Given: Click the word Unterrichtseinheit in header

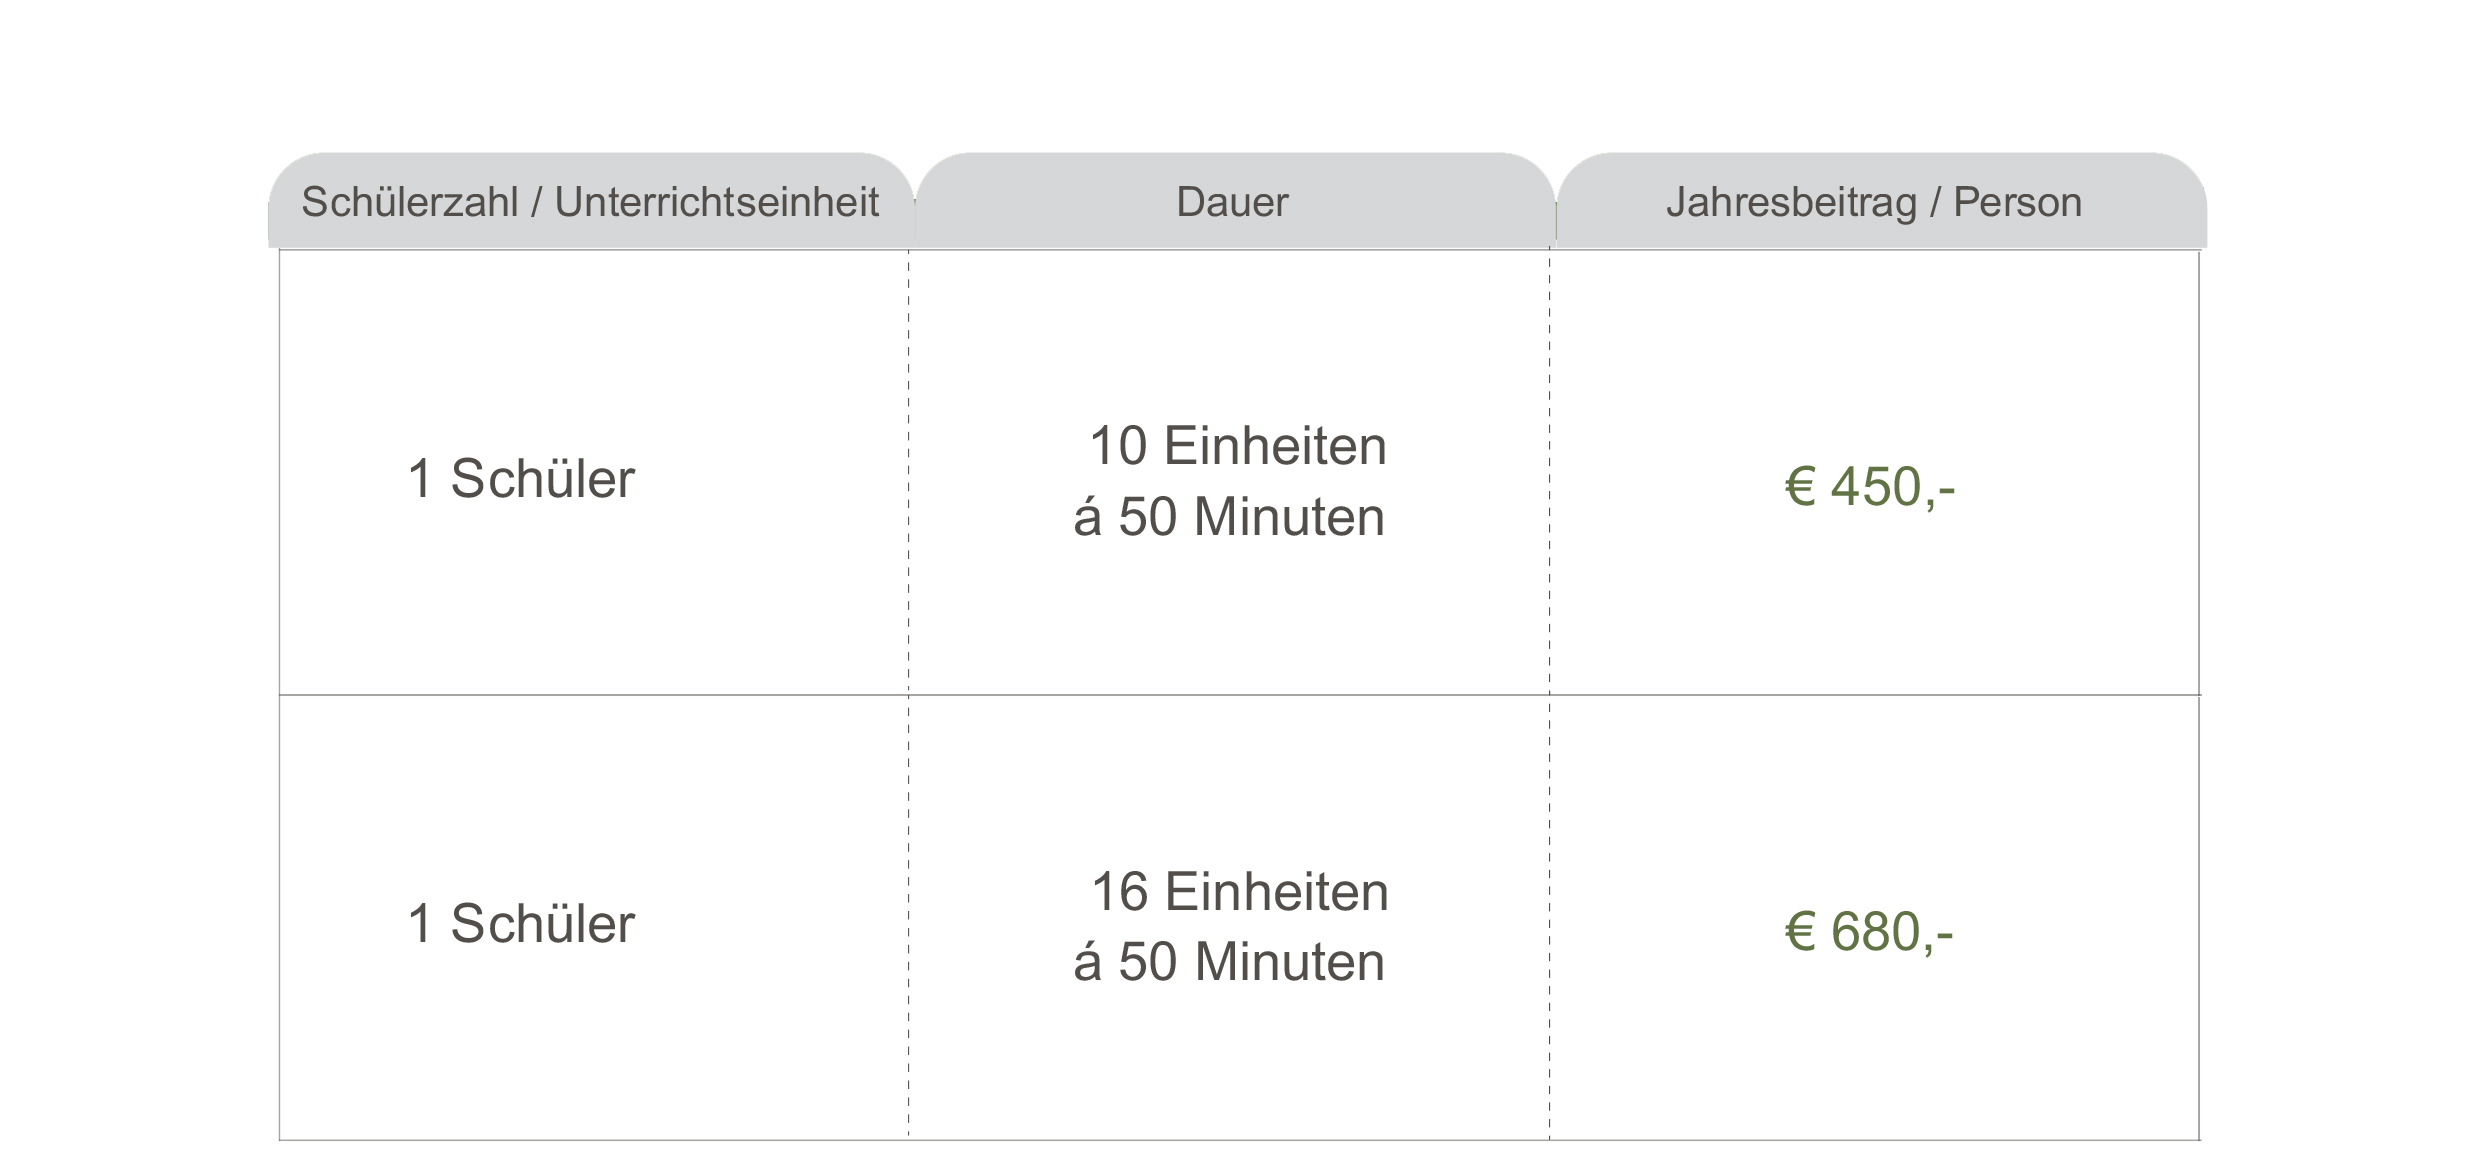Looking at the screenshot, I should (x=717, y=202).
